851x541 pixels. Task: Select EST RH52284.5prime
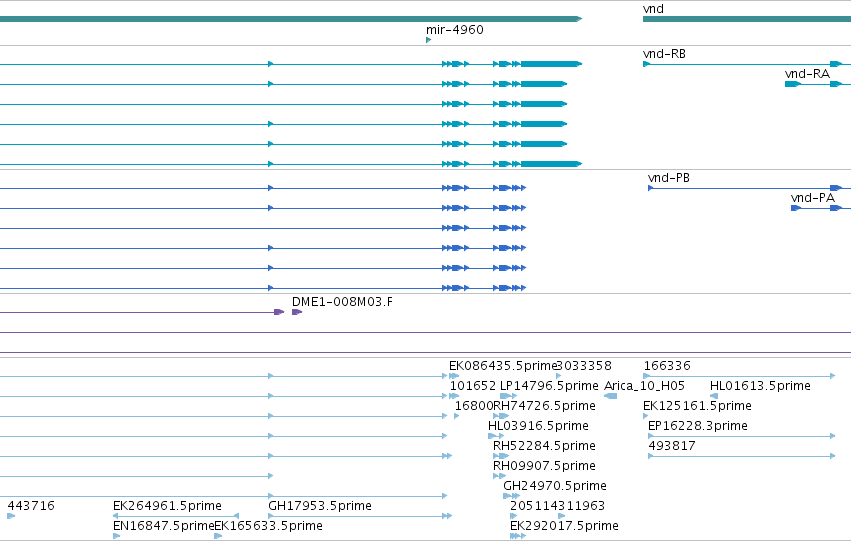pyautogui.click(x=544, y=446)
